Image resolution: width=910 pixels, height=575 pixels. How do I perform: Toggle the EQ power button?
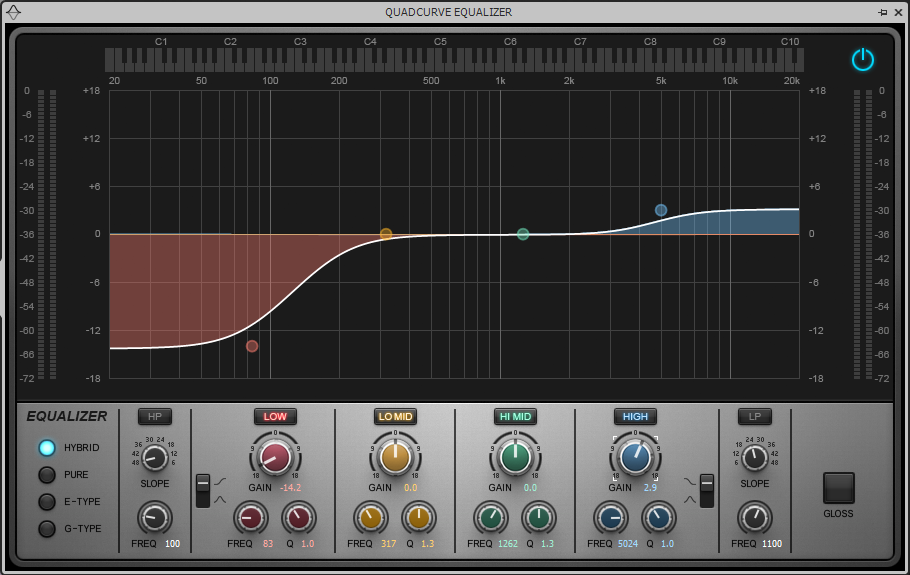(862, 60)
